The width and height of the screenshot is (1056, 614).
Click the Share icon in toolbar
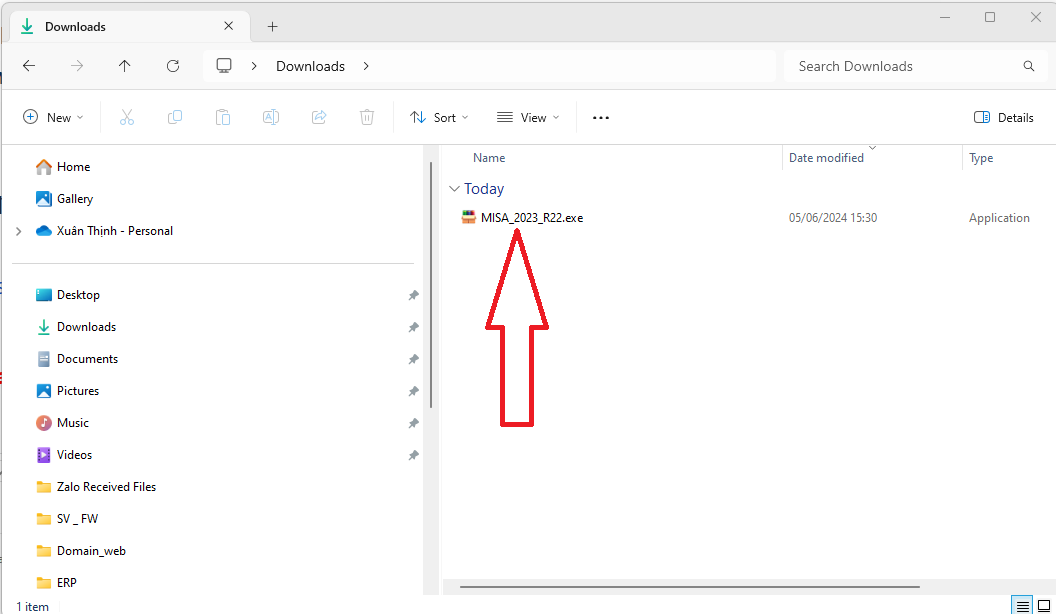319,117
